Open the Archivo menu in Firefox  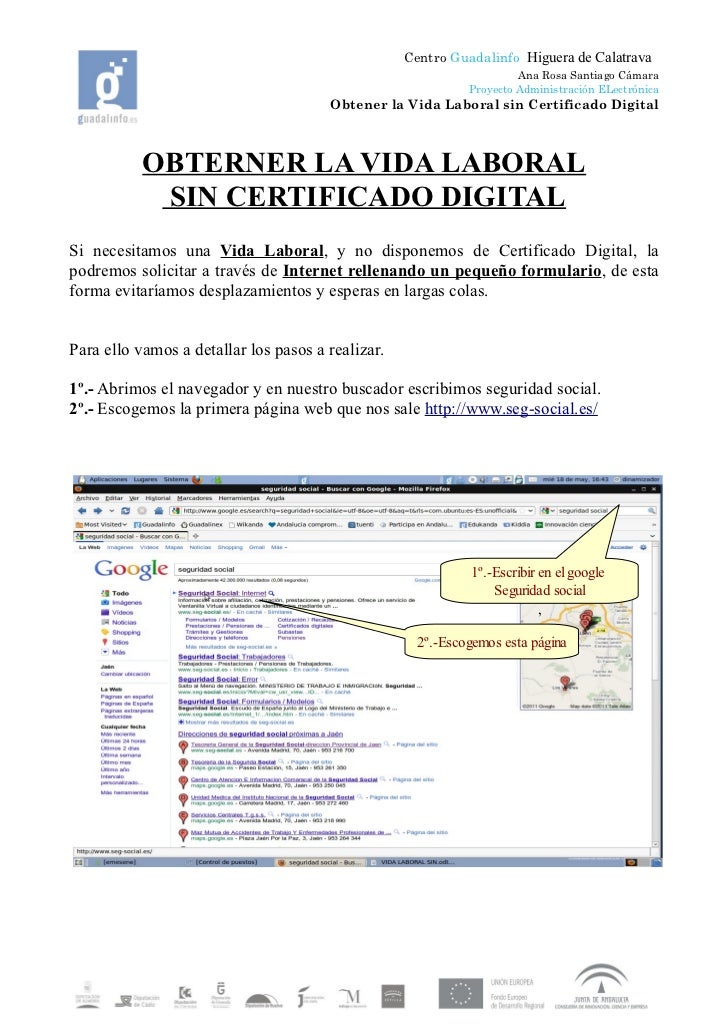pos(87,498)
